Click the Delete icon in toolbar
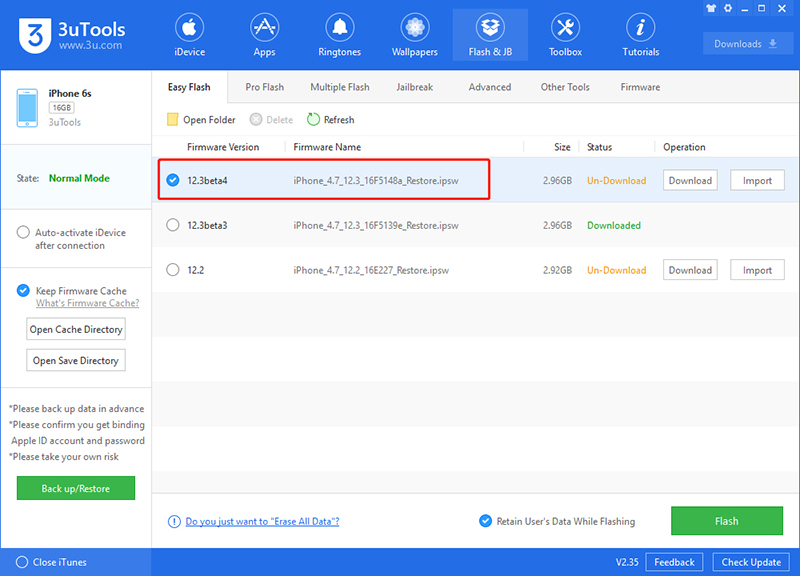 coord(256,119)
